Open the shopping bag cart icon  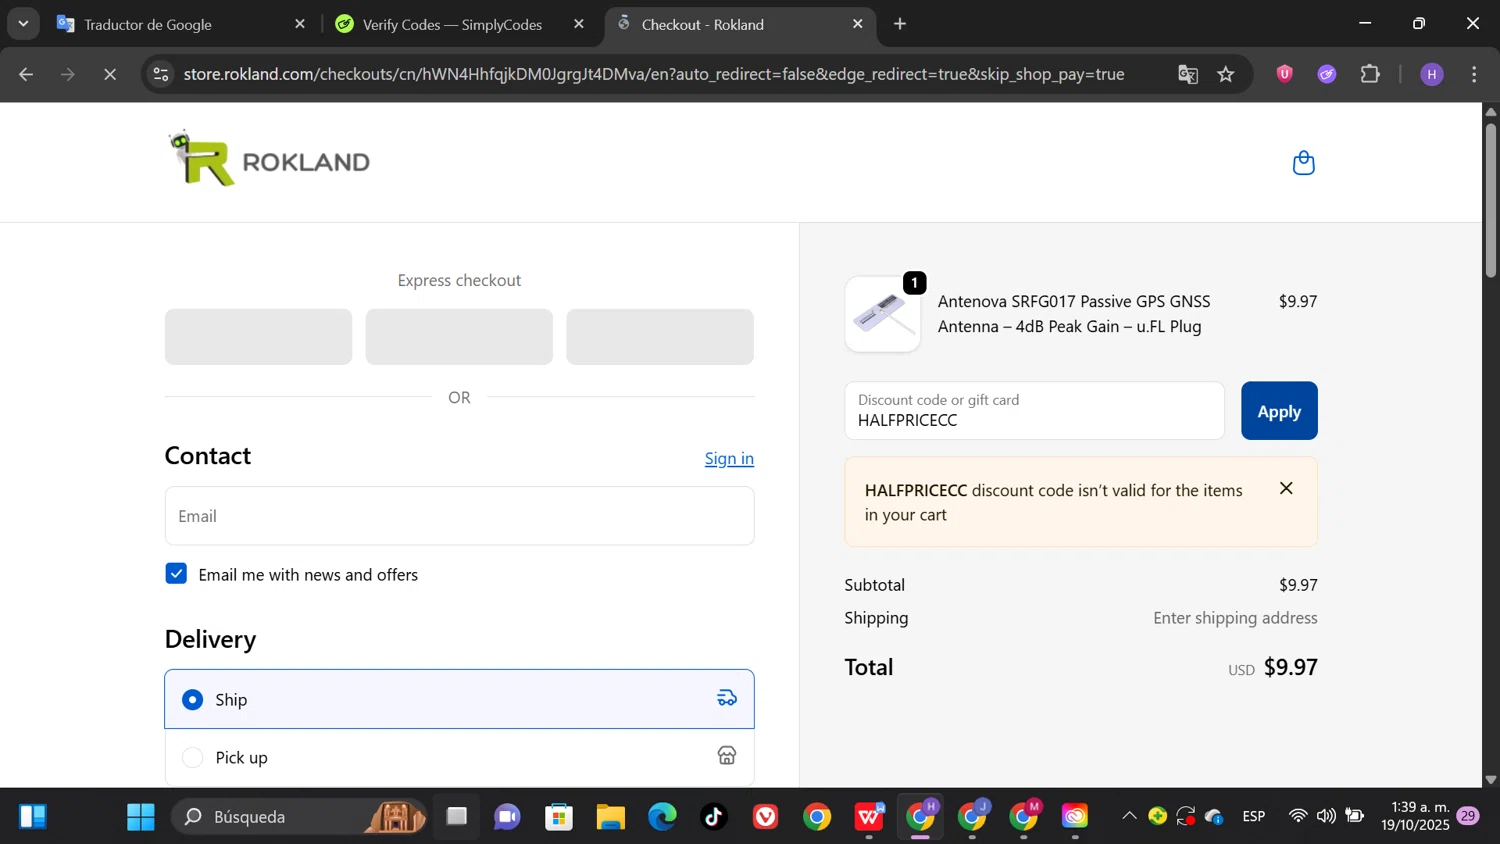tap(1303, 163)
